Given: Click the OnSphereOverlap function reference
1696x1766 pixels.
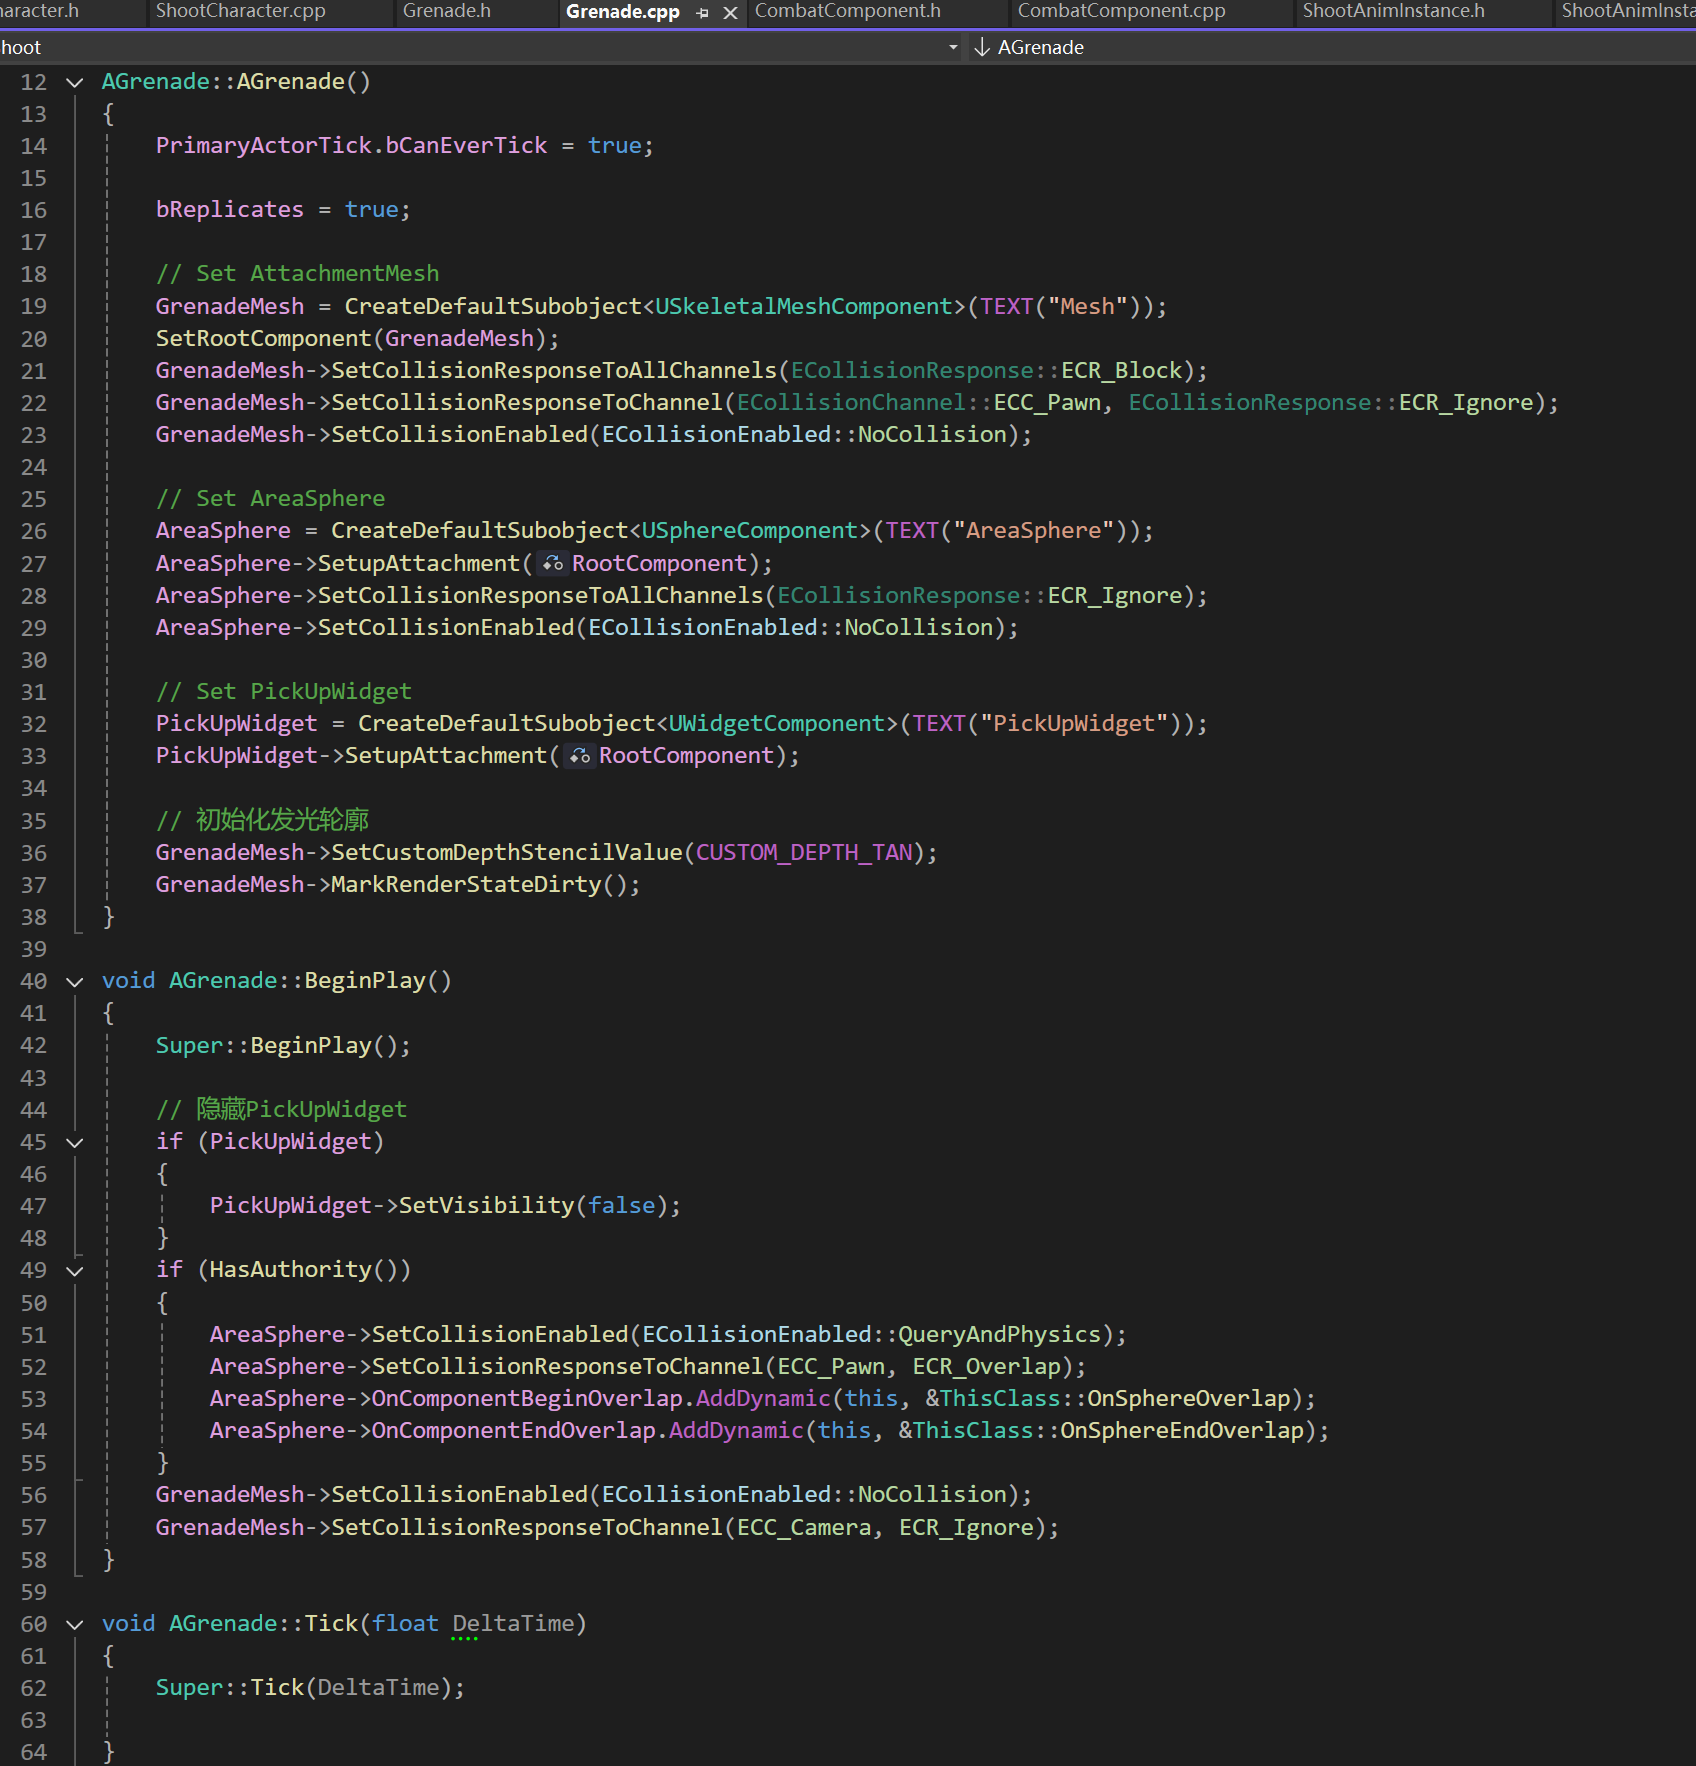Looking at the screenshot, I should 1189,1398.
